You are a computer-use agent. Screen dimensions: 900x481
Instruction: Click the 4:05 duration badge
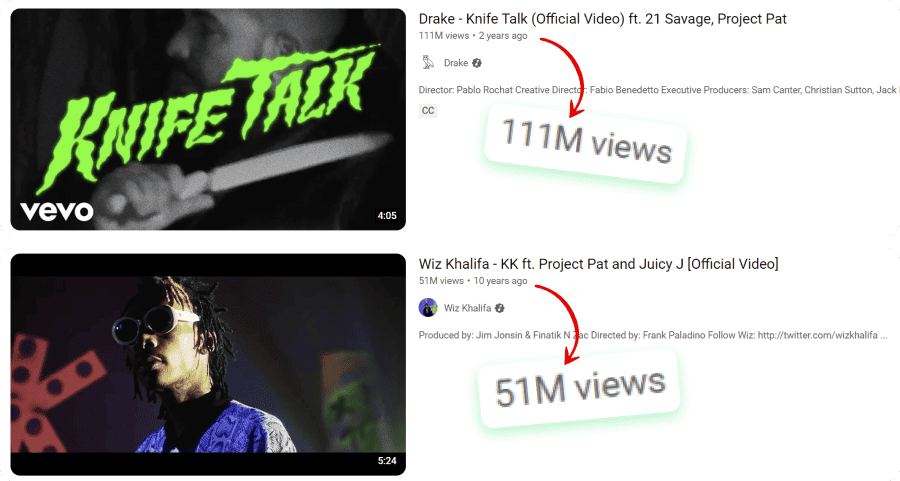[x=387, y=216]
